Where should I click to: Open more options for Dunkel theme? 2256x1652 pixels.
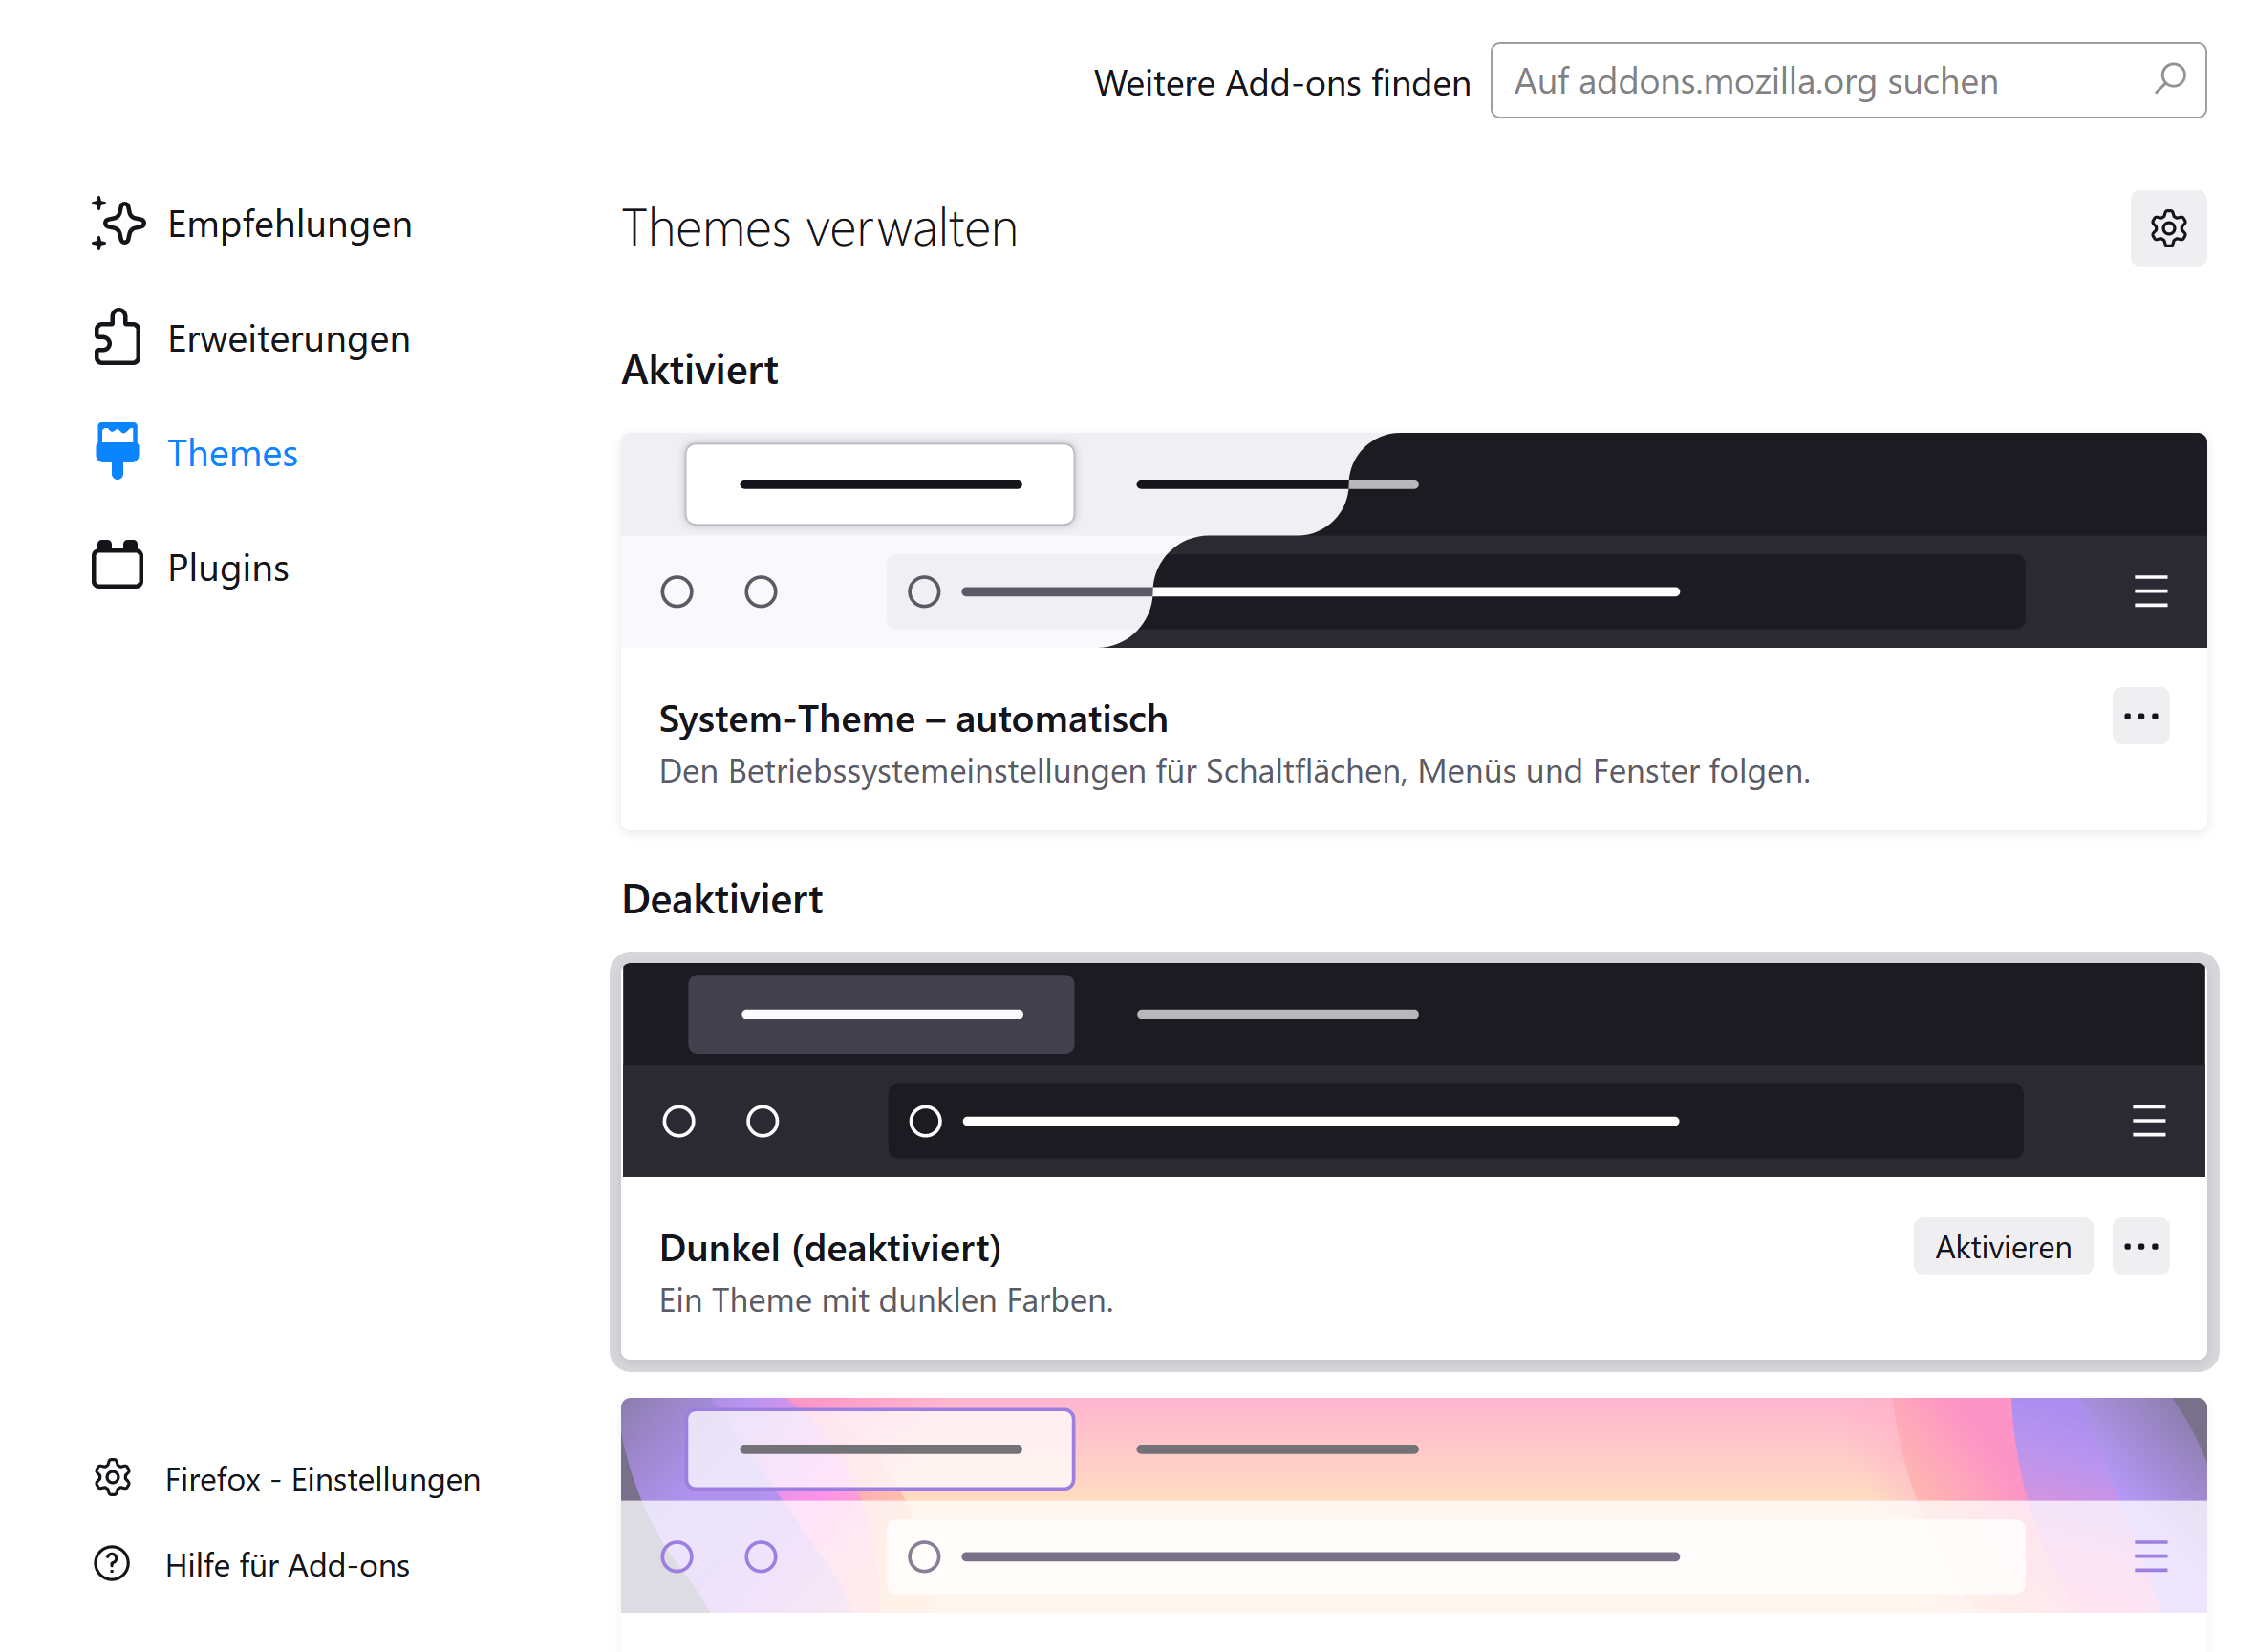(2140, 1246)
